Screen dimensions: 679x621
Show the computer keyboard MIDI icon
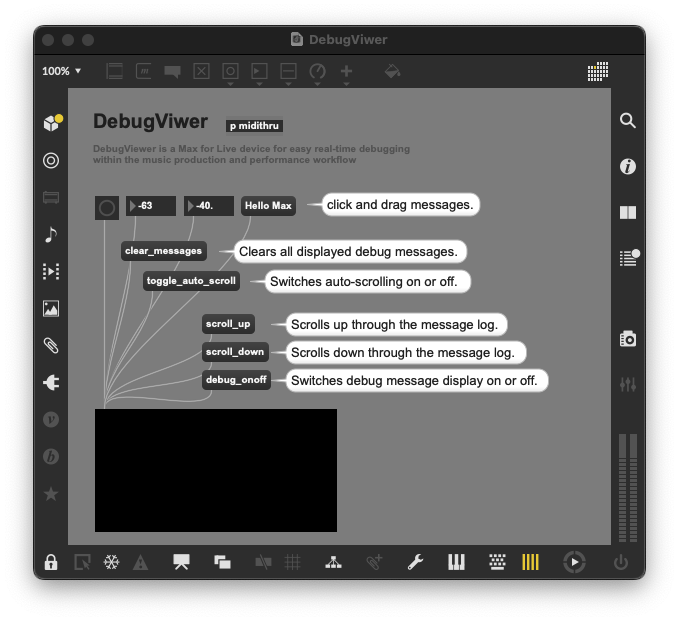498,562
